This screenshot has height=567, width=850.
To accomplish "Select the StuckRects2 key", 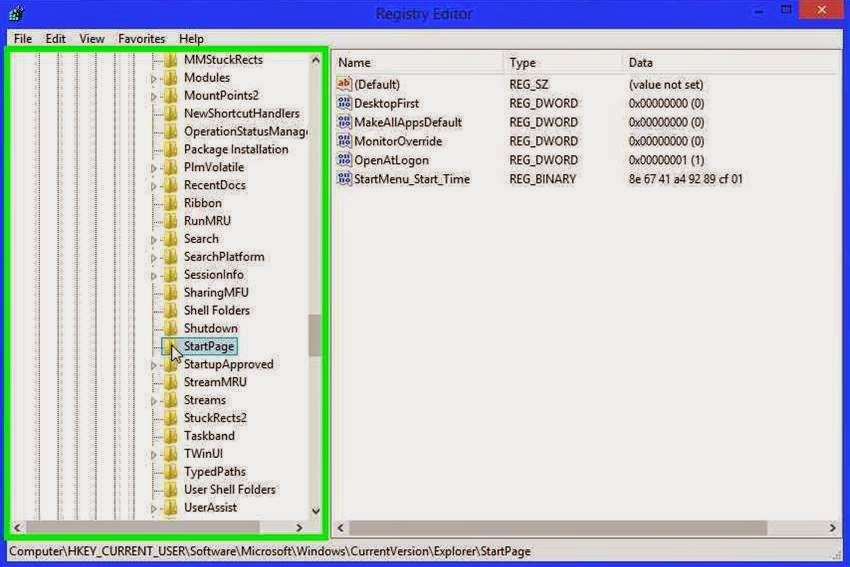I will click(x=215, y=417).
